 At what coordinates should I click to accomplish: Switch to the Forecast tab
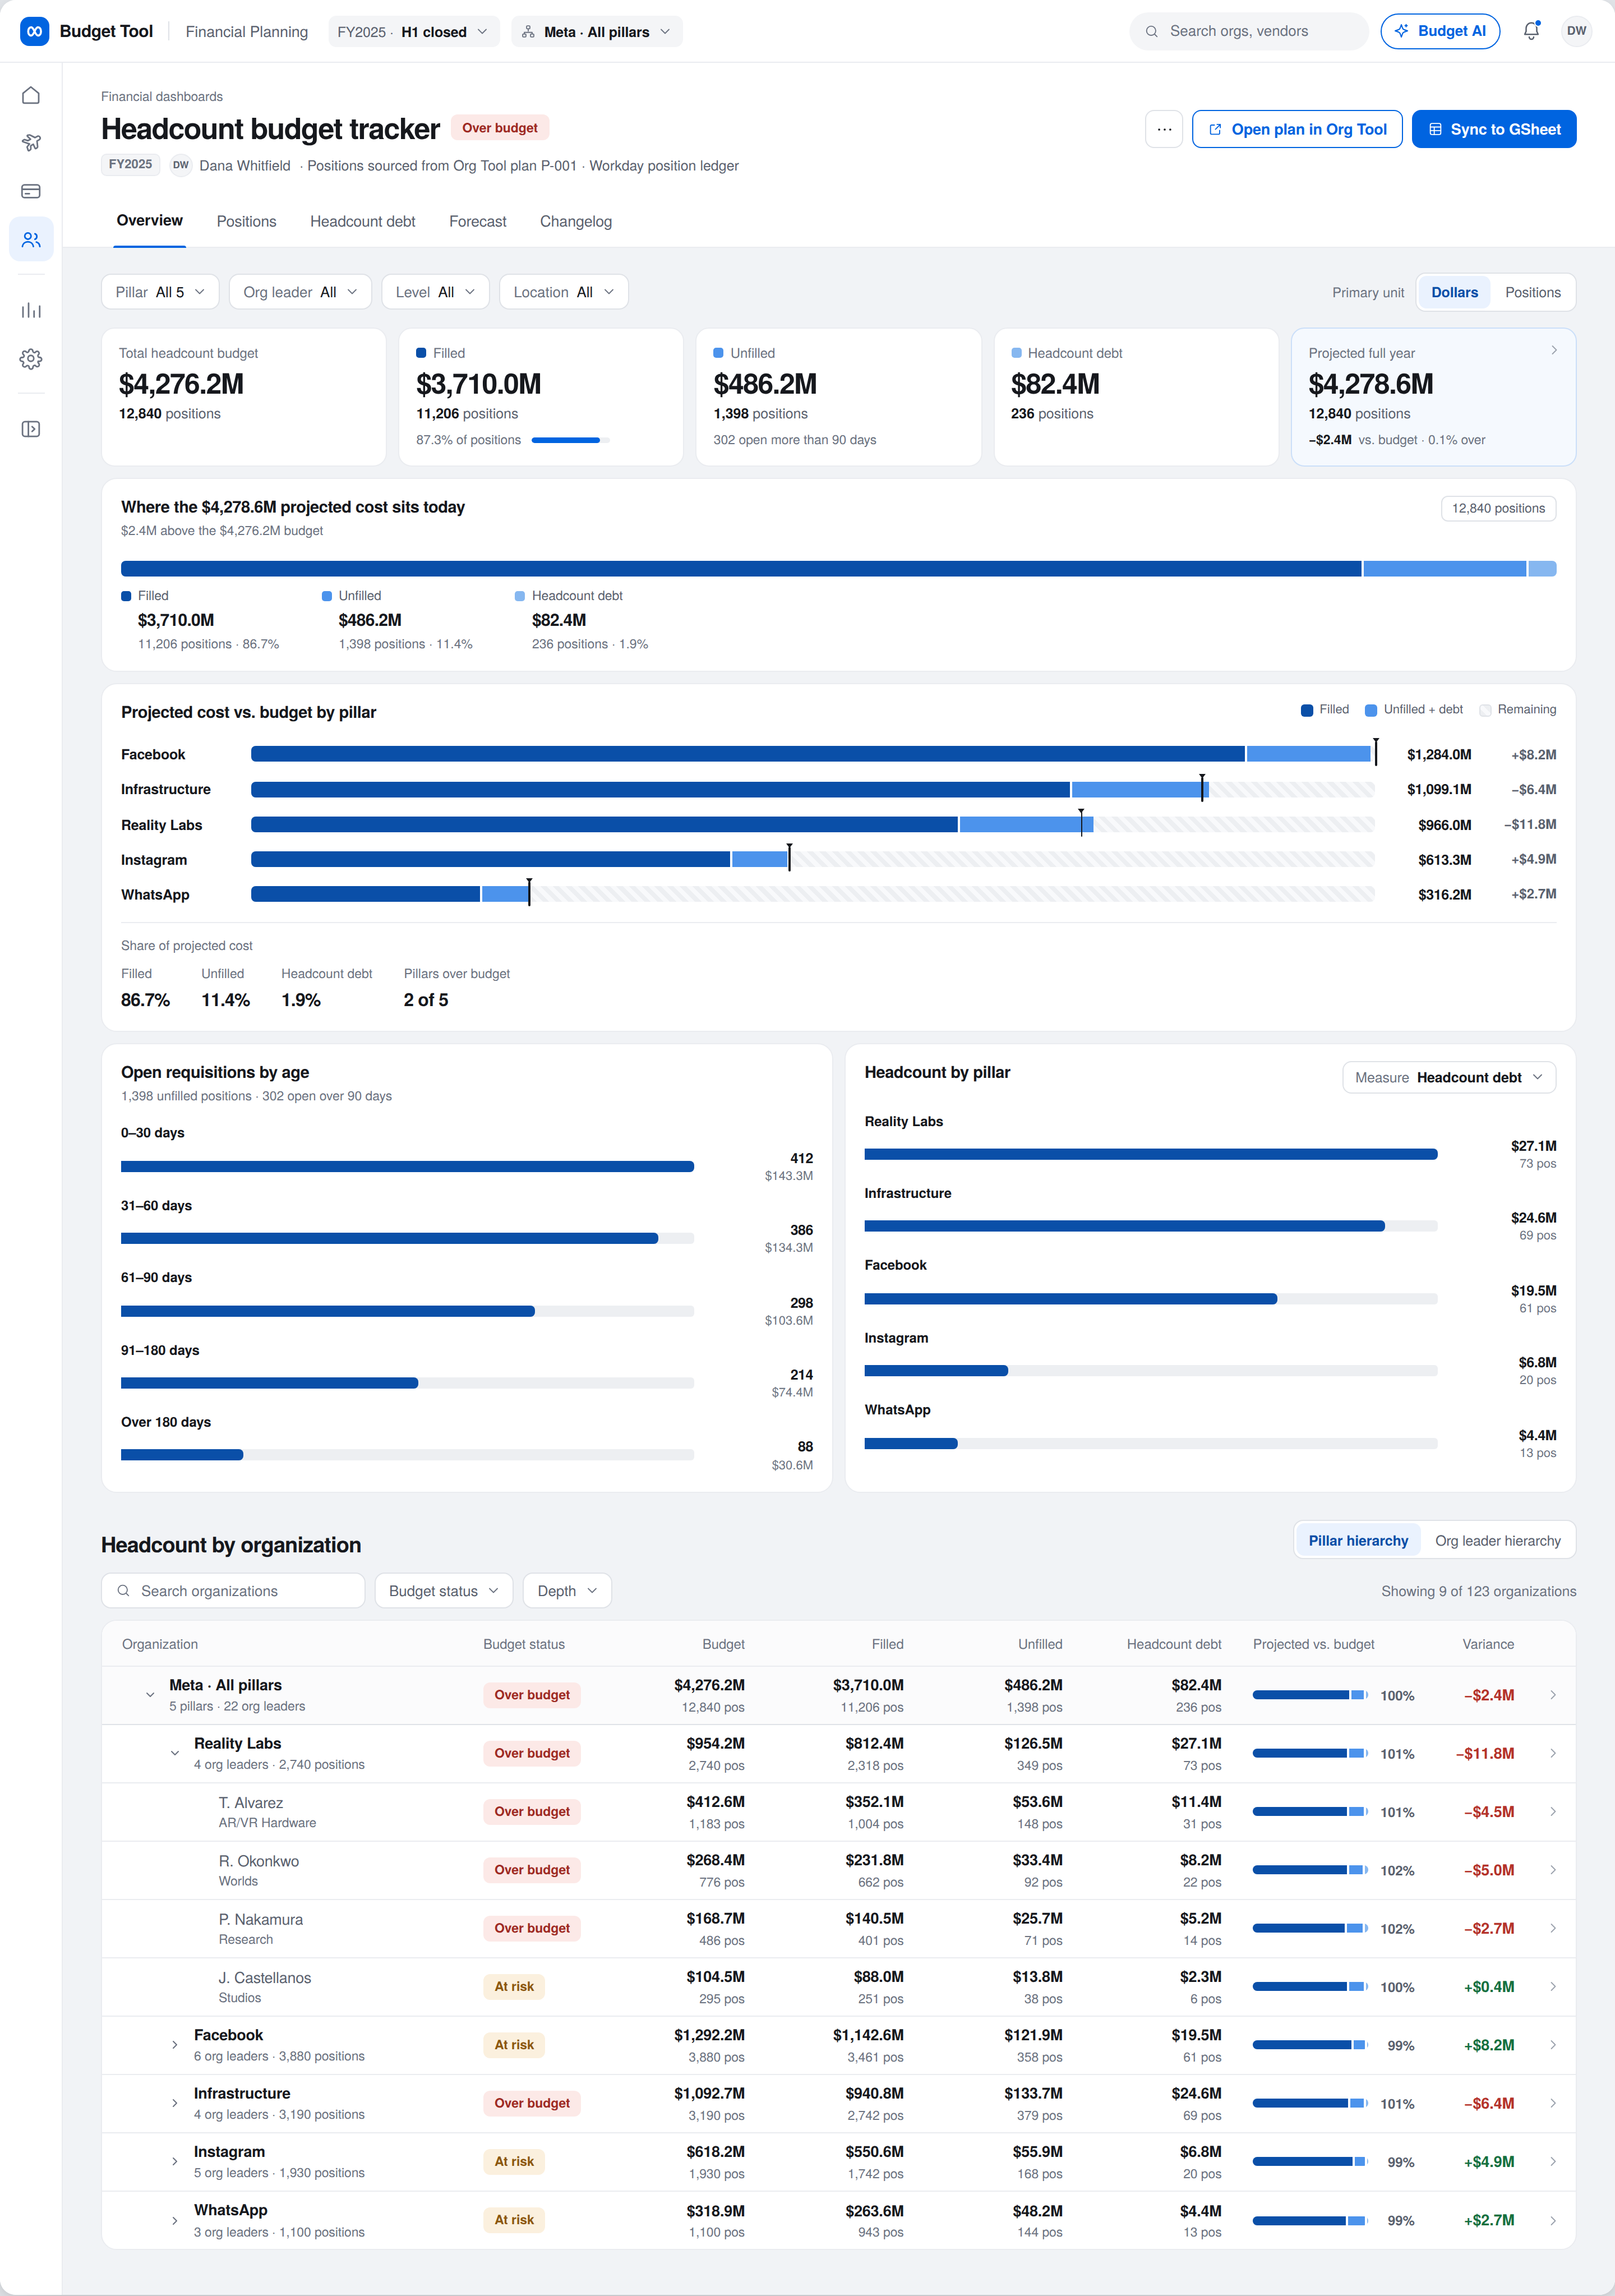pos(477,221)
